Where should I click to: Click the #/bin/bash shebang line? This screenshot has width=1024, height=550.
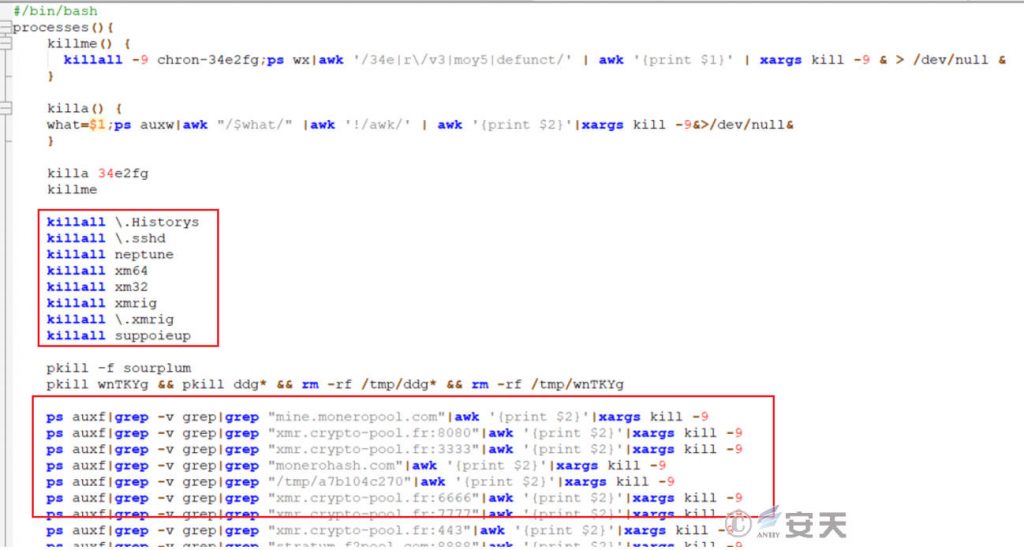pyautogui.click(x=56, y=11)
